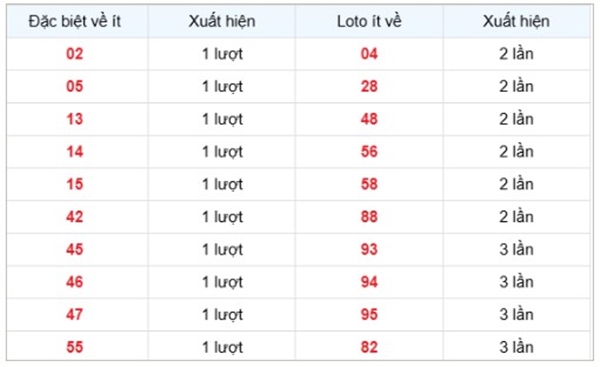The image size is (600, 367).
Task: Select loto number 28
Action: (369, 86)
